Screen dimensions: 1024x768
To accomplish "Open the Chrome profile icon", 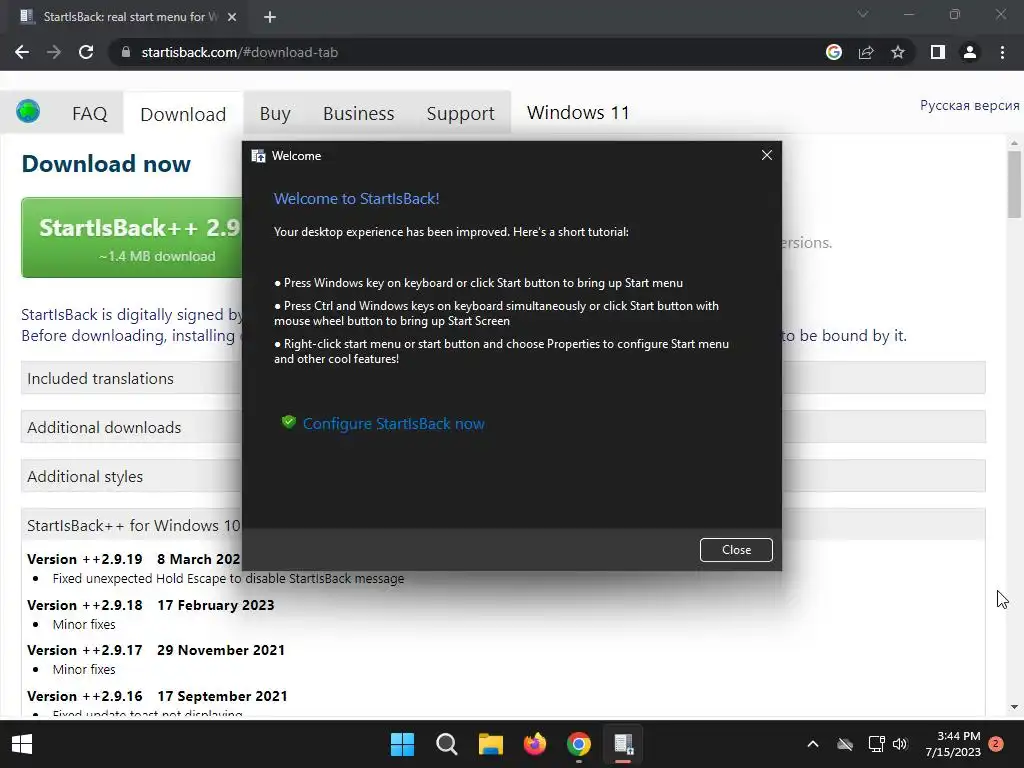I will (x=970, y=52).
